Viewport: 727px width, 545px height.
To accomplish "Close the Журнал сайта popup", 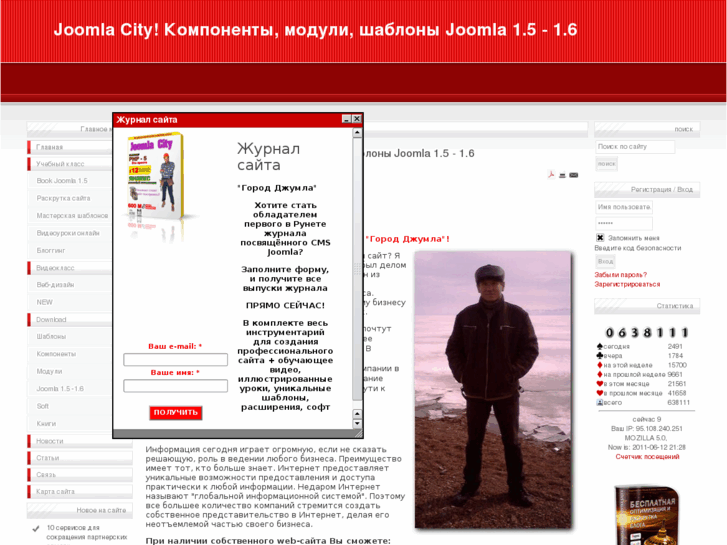I will point(357,119).
